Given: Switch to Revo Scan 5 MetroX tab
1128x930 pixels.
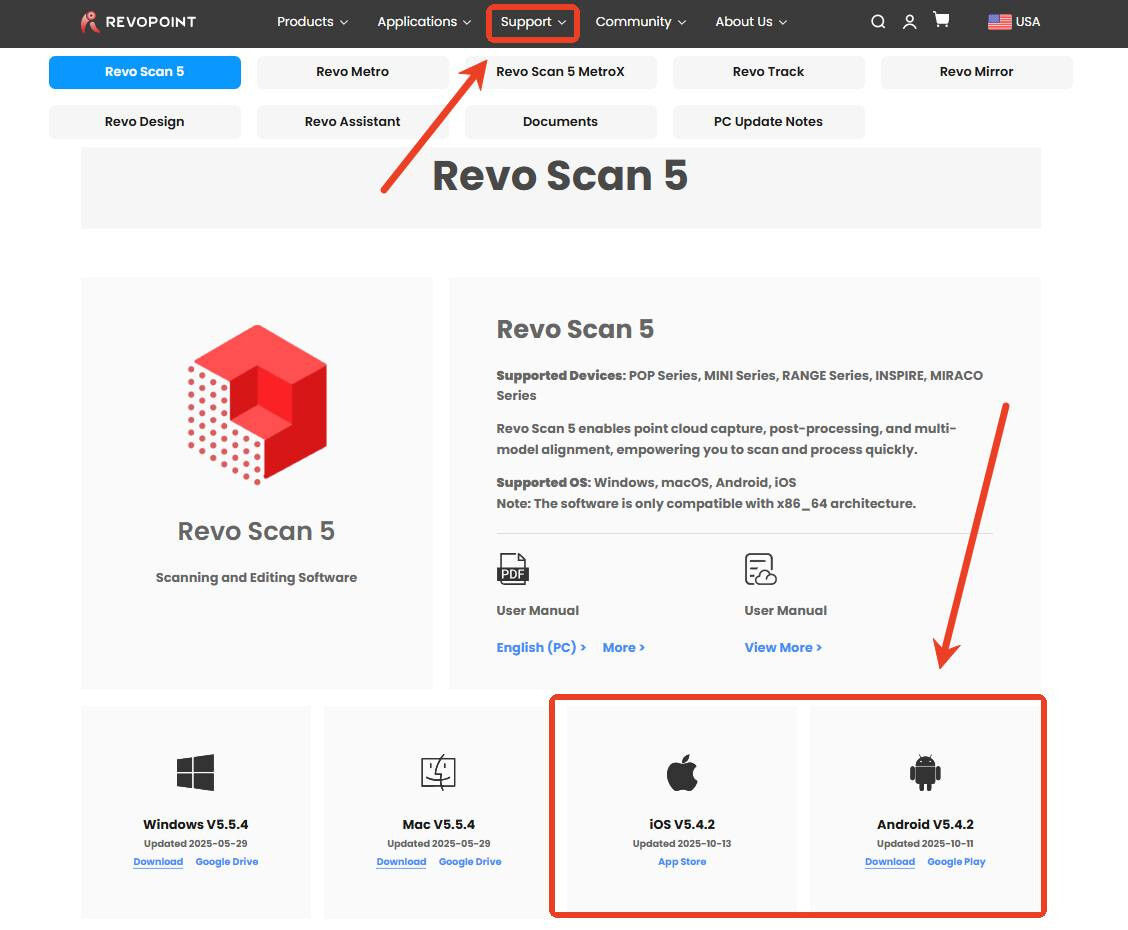Looking at the screenshot, I should pyautogui.click(x=560, y=72).
